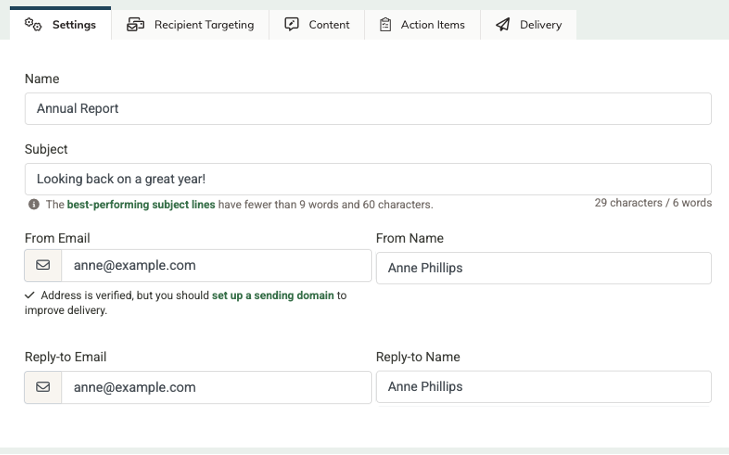Click the Action Items clipboard icon
729x455 pixels.
[x=386, y=25]
